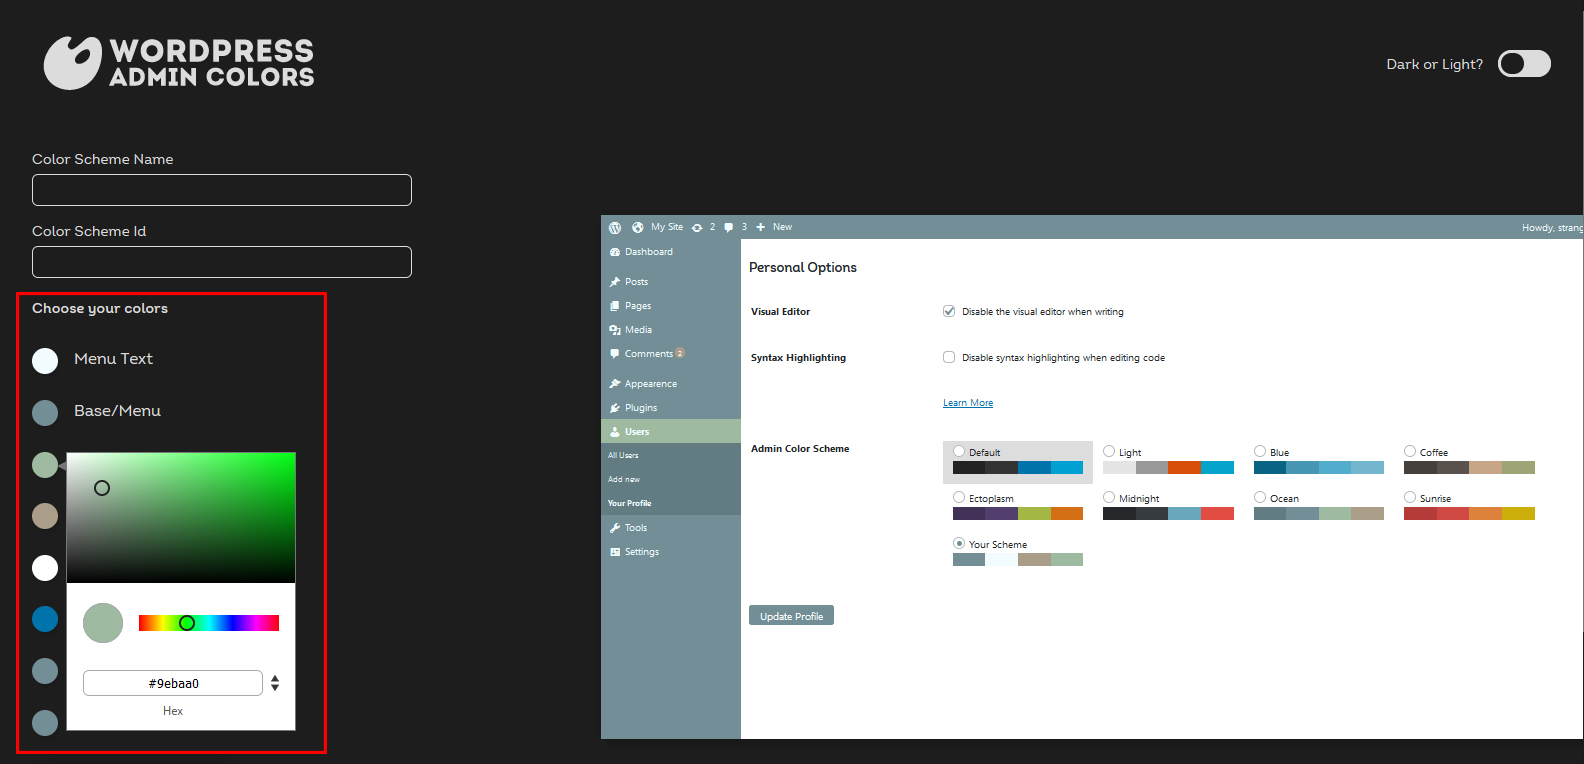
Task: Click the WordPress logo in admin bar
Action: 615,228
